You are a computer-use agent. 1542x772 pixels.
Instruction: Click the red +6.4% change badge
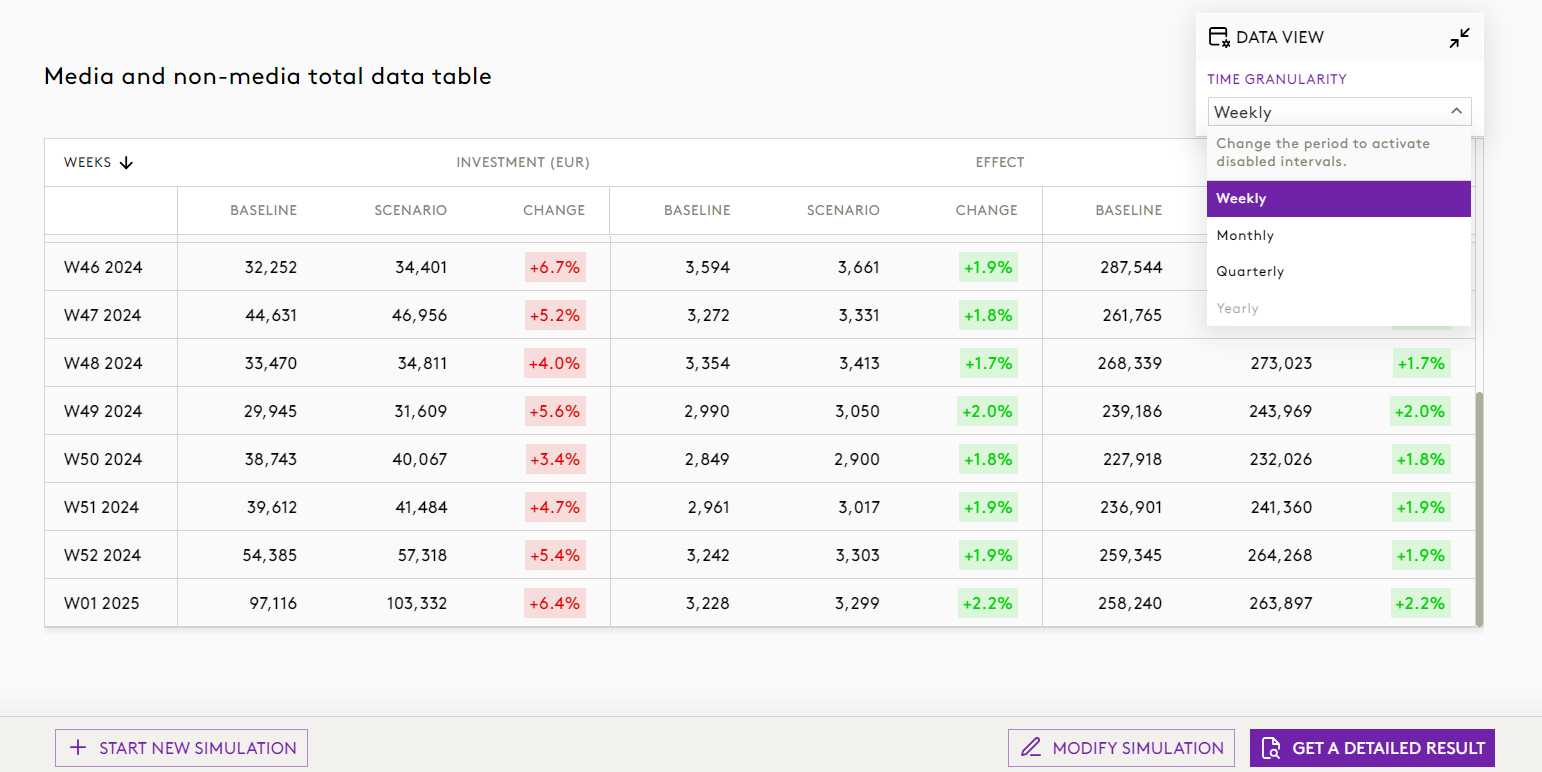555,603
